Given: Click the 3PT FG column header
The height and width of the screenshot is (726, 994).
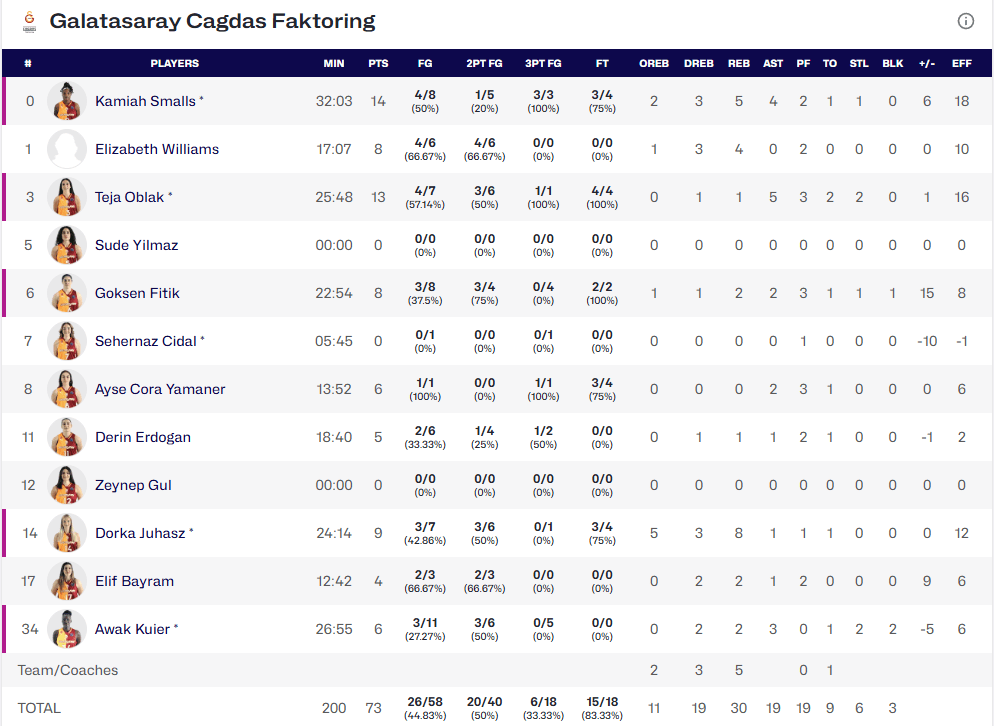Looking at the screenshot, I should pos(543,63).
